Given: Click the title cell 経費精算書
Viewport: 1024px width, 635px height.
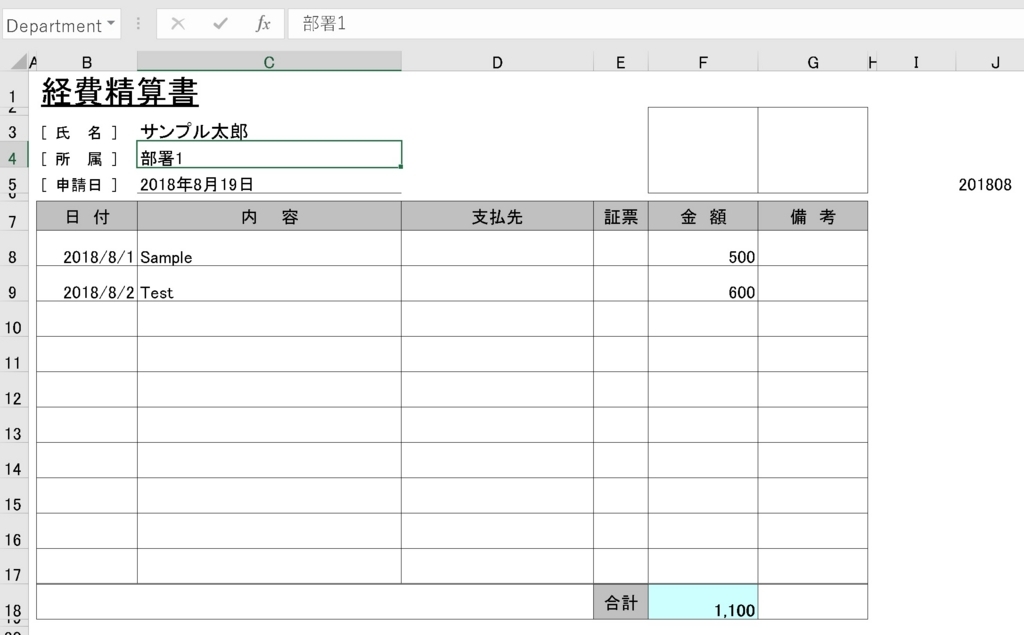Looking at the screenshot, I should (120, 91).
